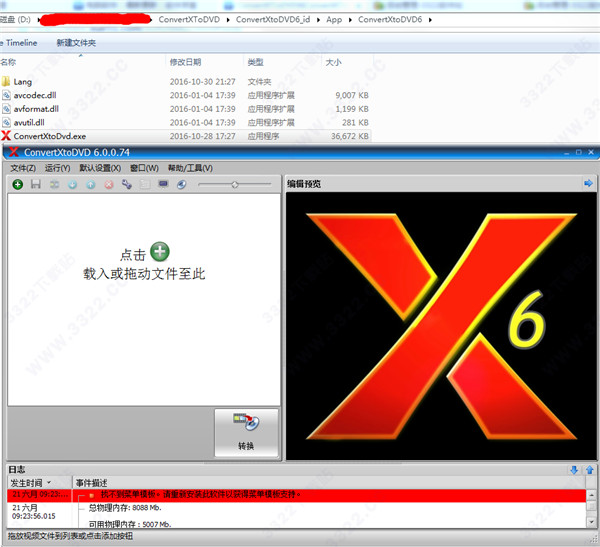Select the red error log entry row
This screenshot has height=547, width=600.
click(297, 495)
